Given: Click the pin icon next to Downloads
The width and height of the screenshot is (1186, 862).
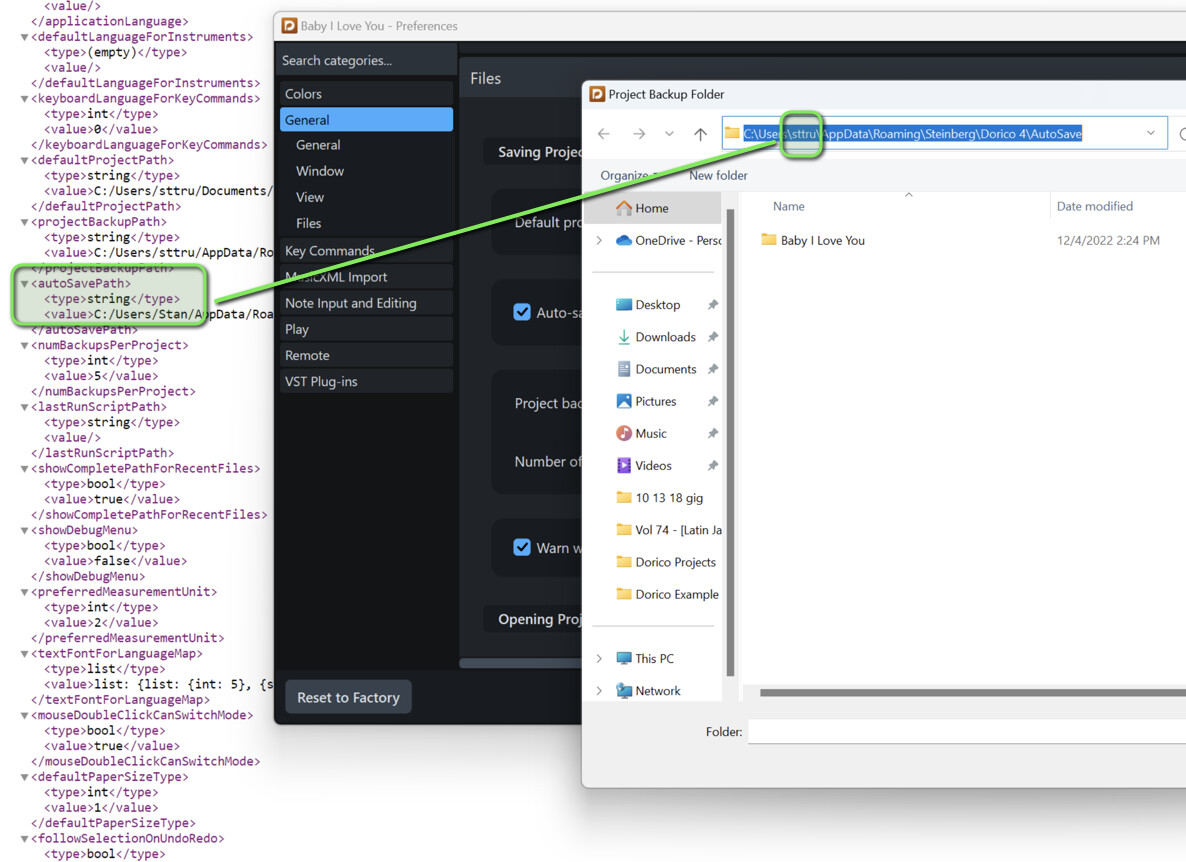Looking at the screenshot, I should 713,337.
